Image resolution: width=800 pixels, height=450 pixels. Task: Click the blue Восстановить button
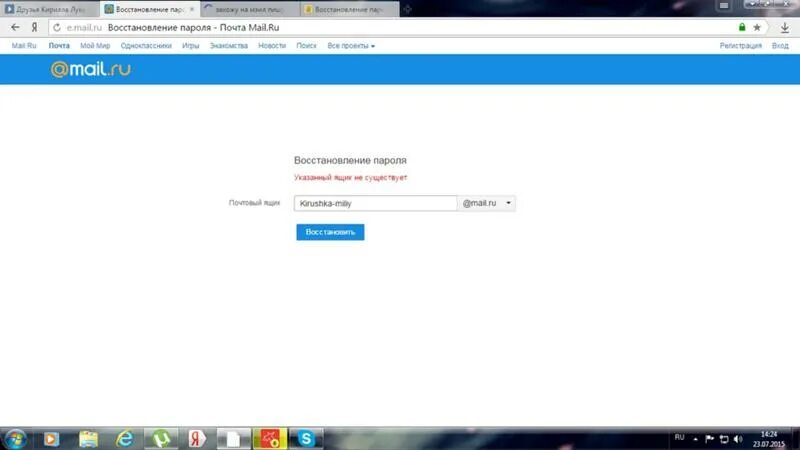(330, 232)
